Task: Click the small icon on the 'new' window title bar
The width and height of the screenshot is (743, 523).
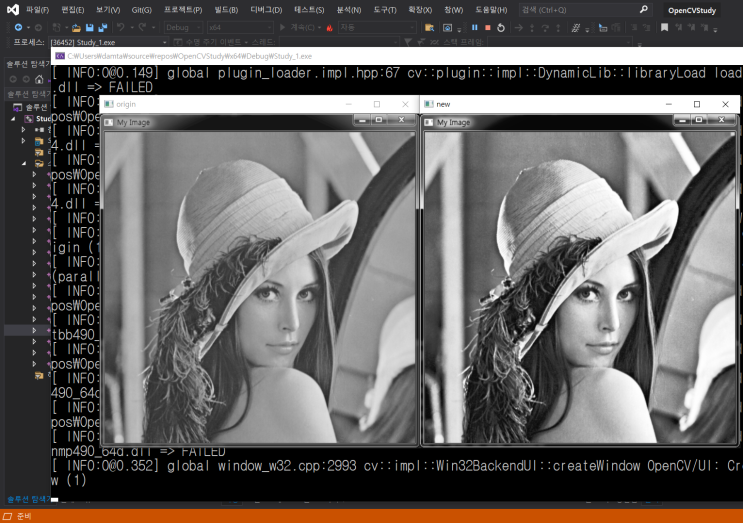Action: [x=429, y=104]
